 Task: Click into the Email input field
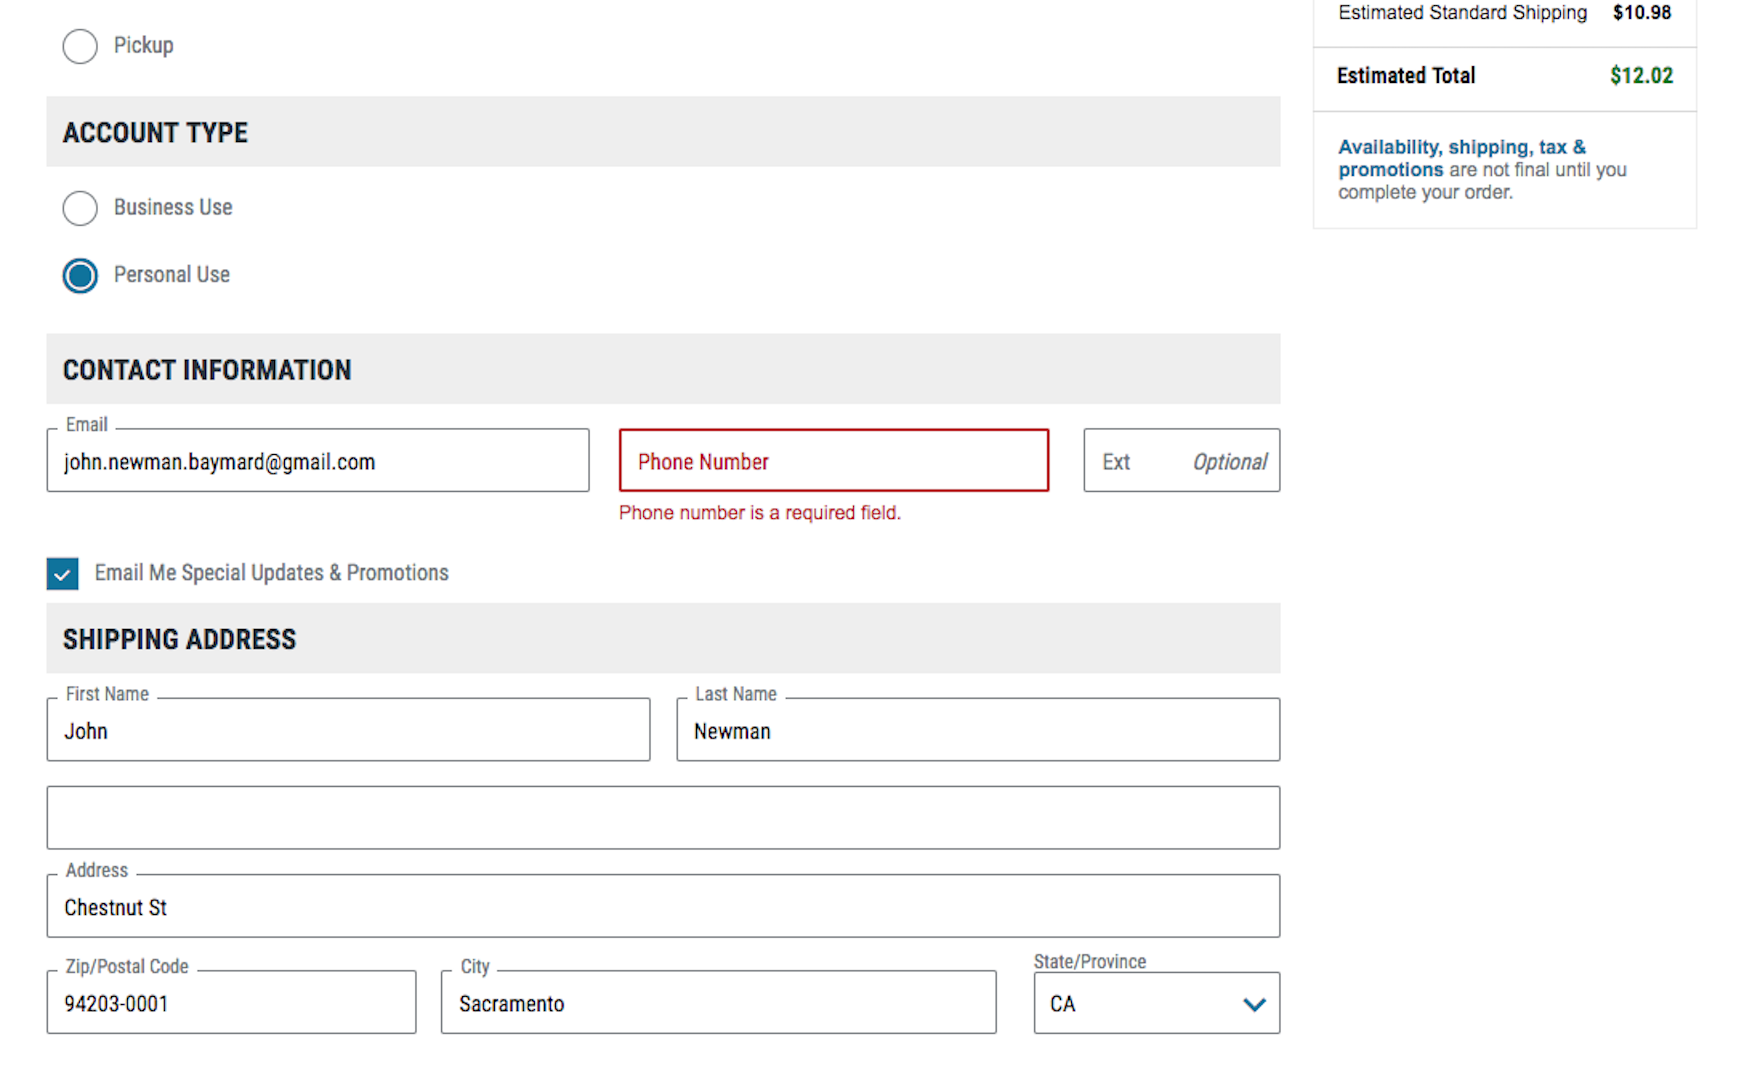point(317,461)
